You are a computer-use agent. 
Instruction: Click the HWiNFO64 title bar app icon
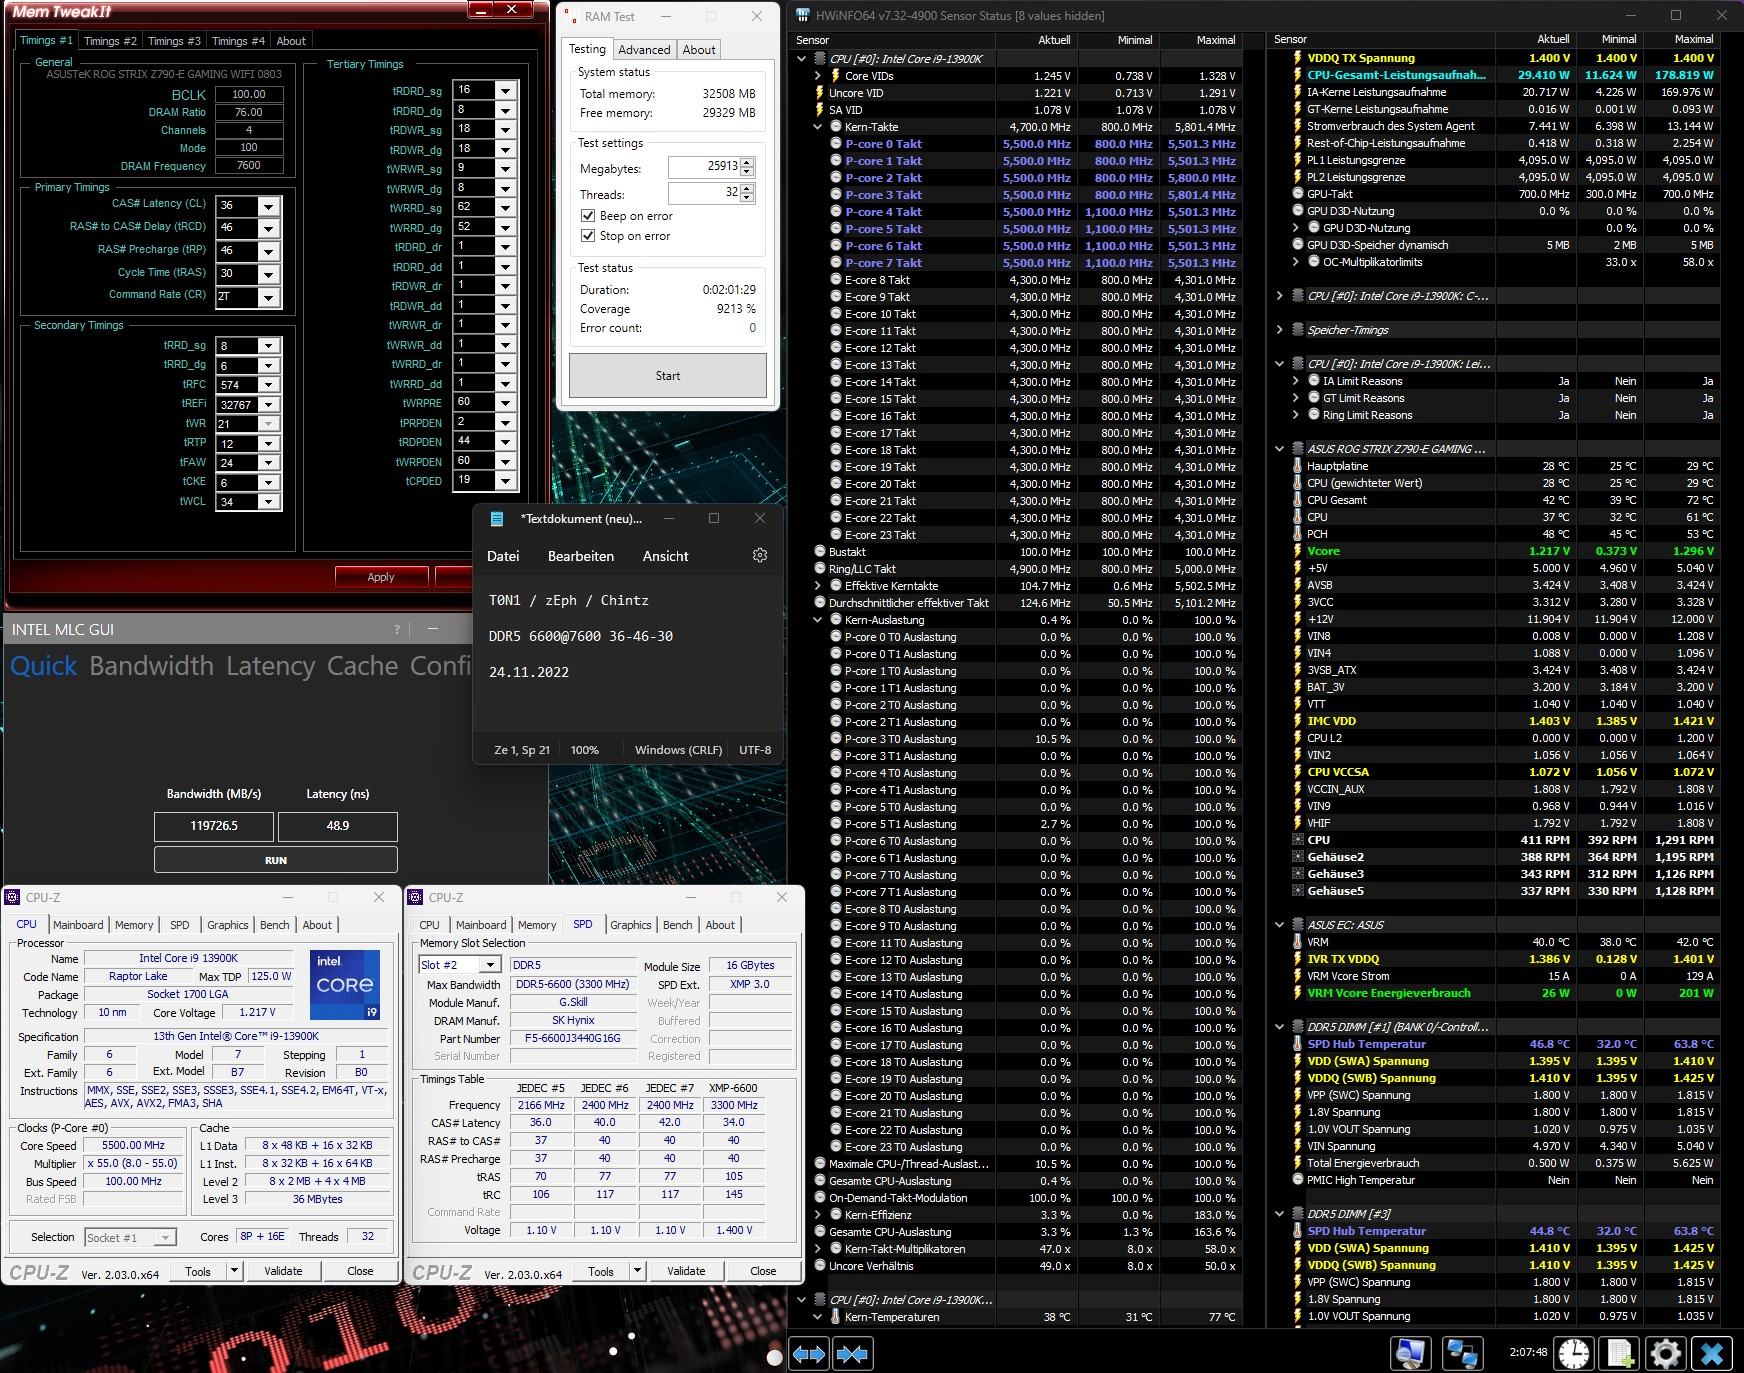[803, 16]
